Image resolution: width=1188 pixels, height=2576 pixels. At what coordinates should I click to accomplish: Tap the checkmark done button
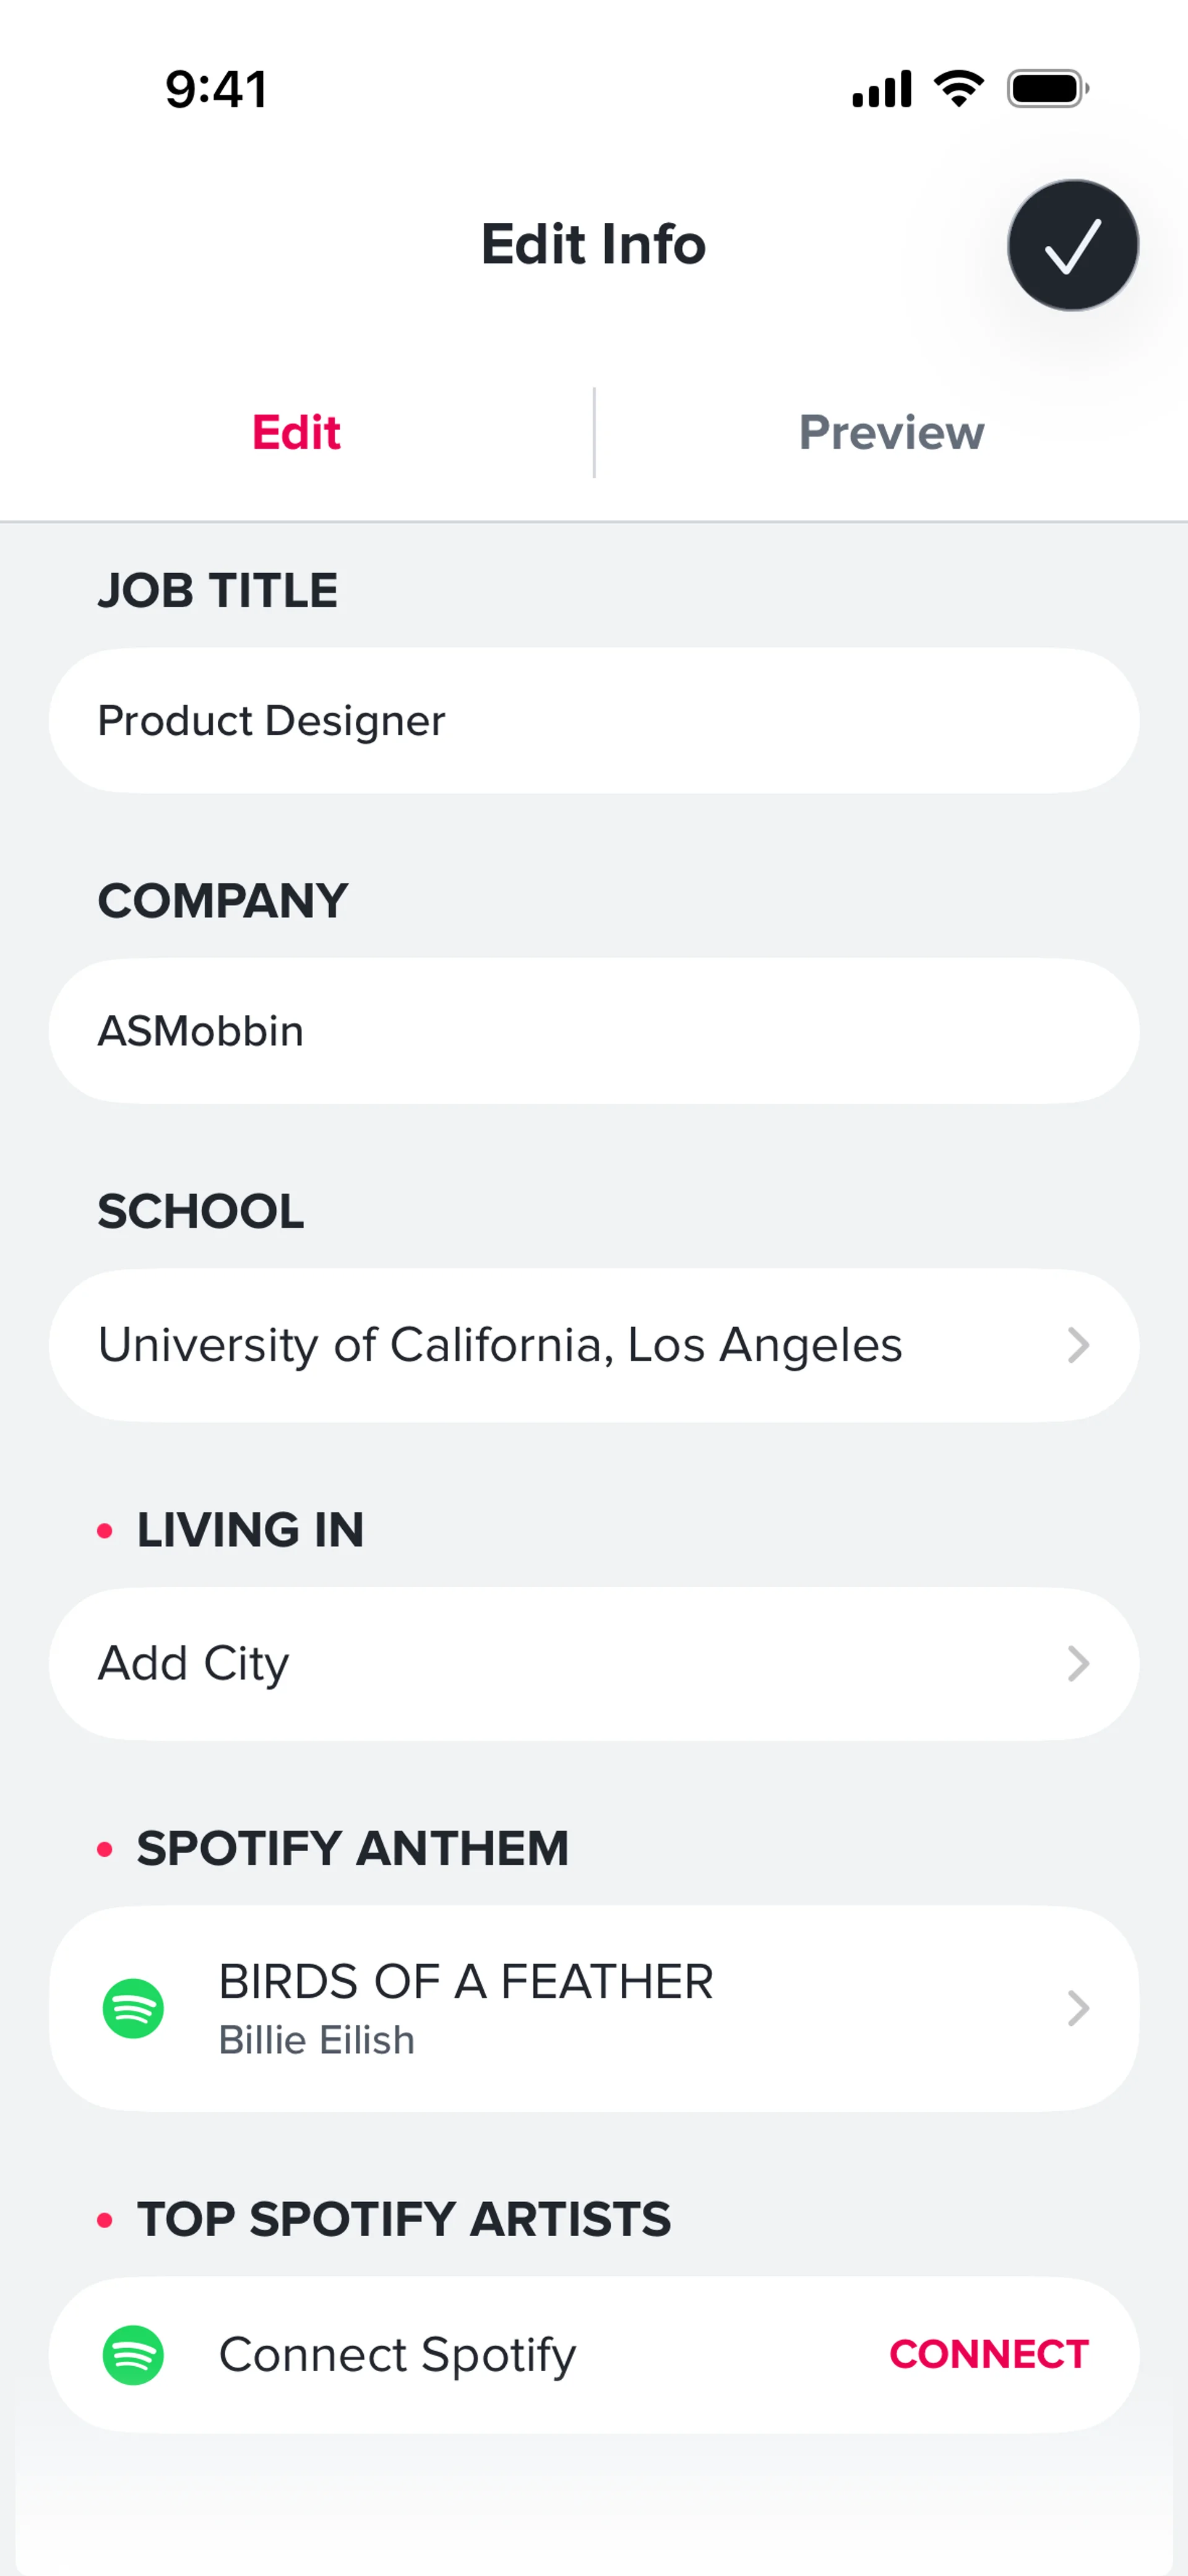click(x=1072, y=245)
